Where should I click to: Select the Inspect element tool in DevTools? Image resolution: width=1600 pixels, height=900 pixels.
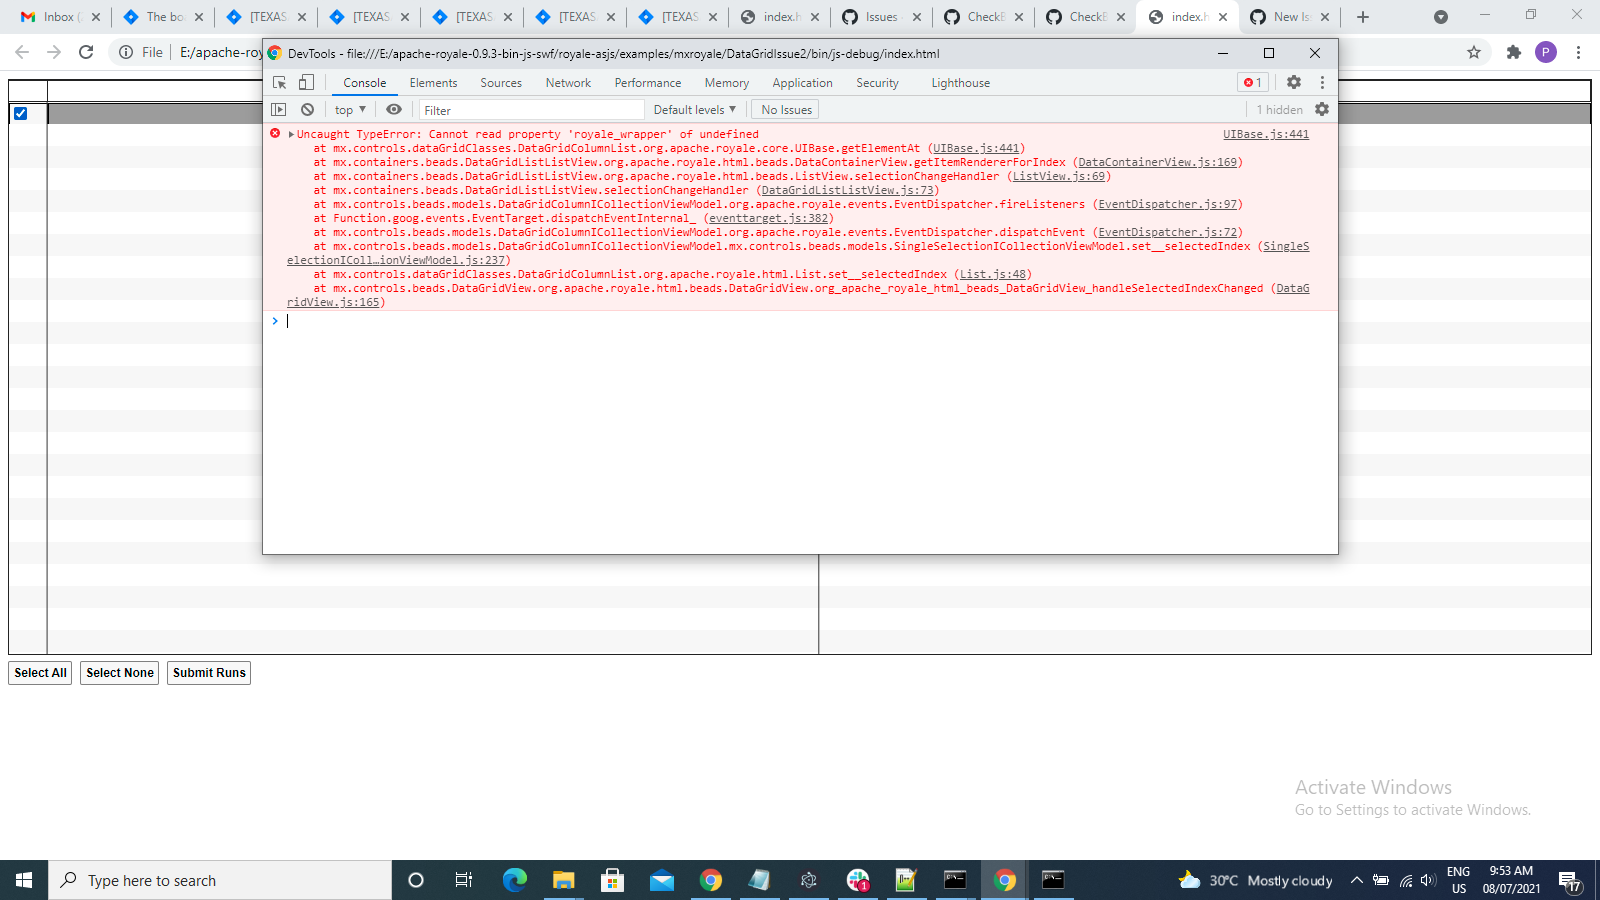(280, 82)
